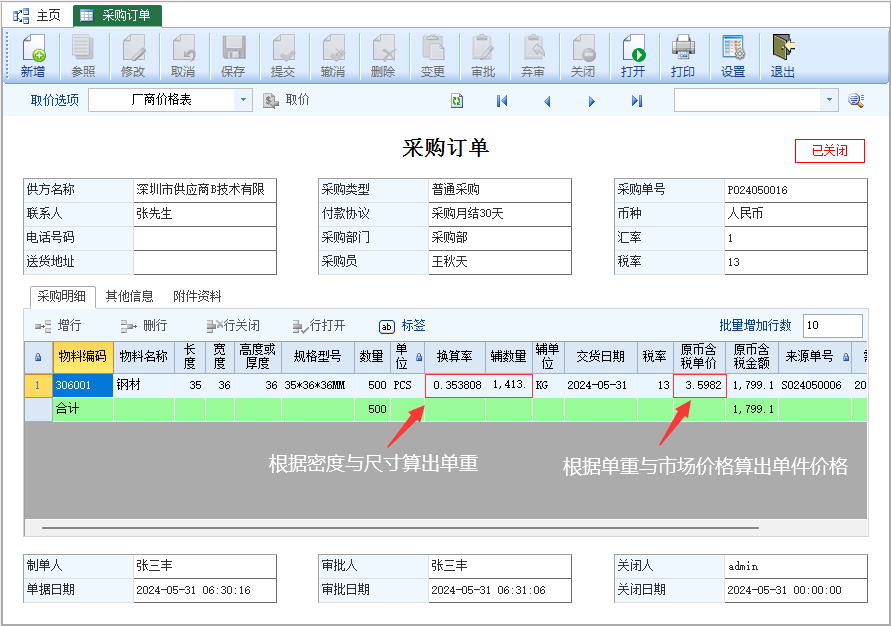
Task: Click the S024050006 source order cell
Action: point(814,386)
